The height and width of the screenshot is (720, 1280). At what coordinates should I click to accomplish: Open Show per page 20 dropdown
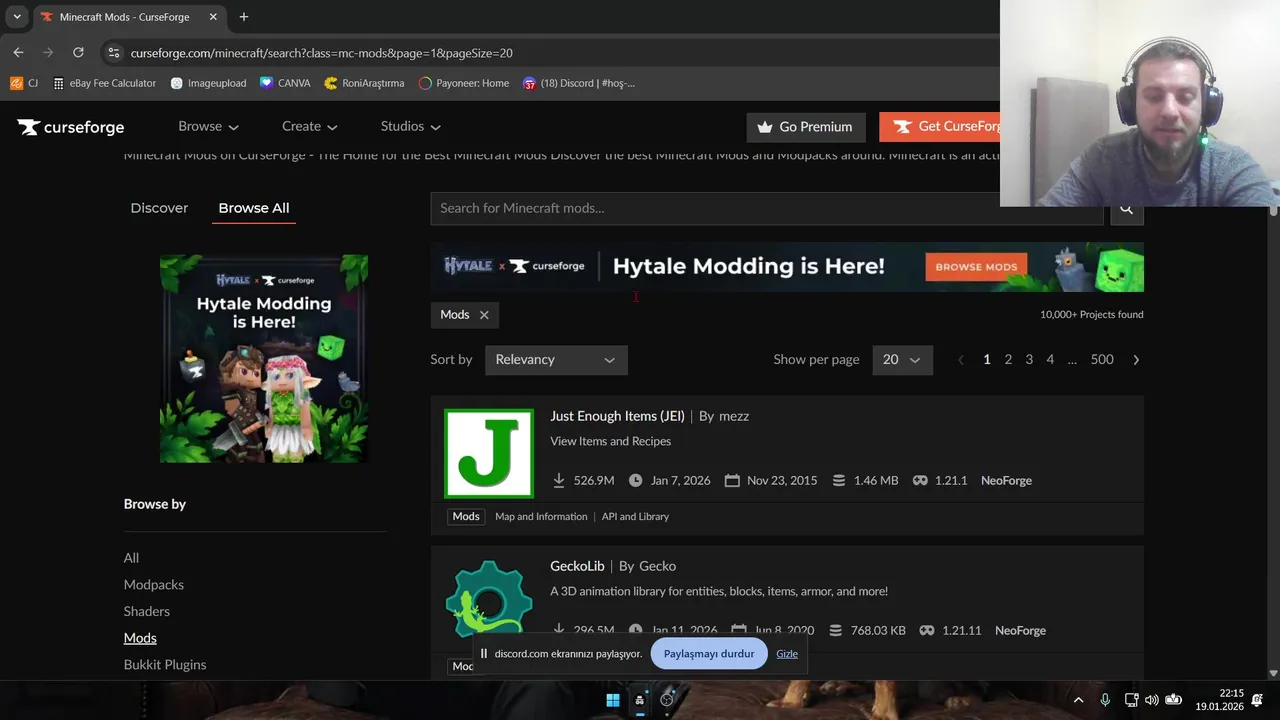point(902,360)
